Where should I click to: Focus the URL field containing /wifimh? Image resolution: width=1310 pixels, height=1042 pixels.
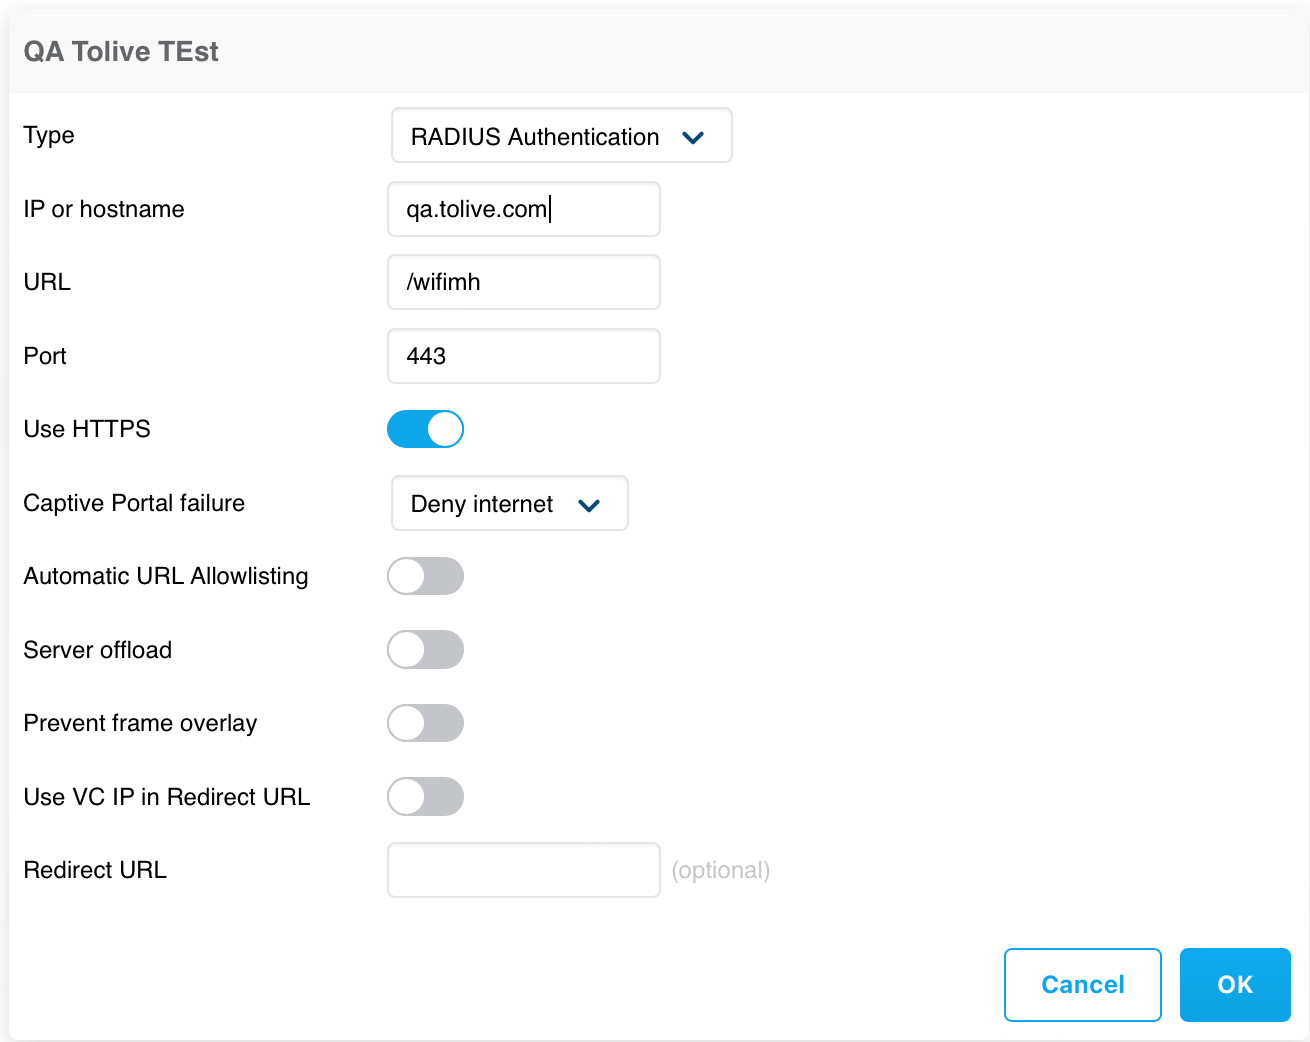pos(524,282)
